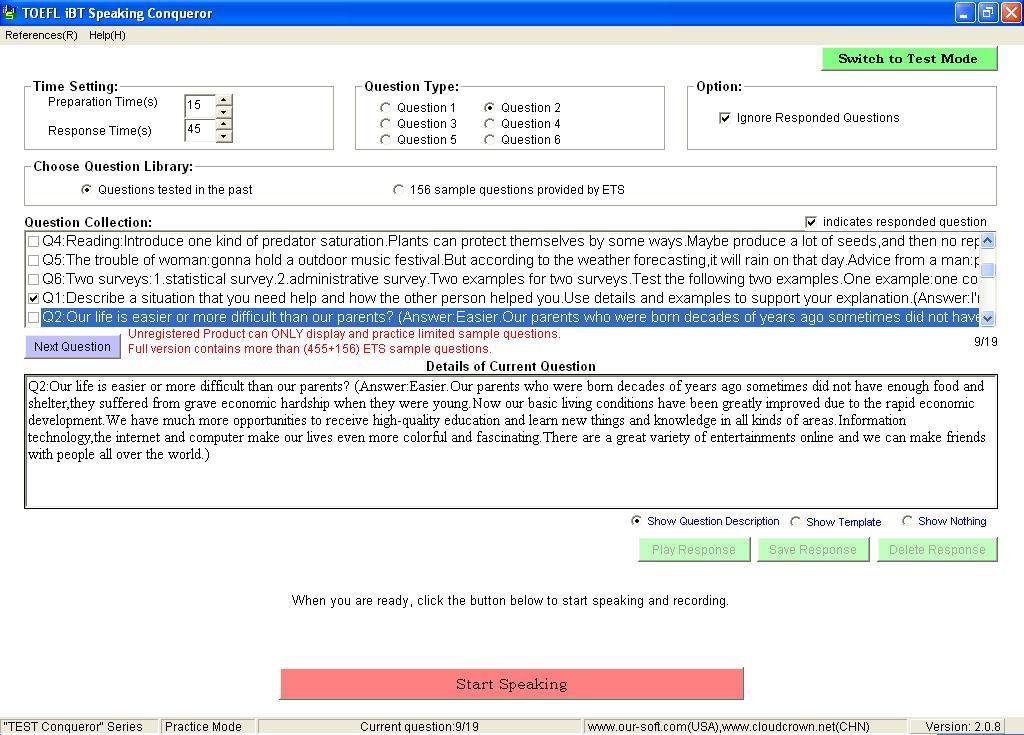
Task: Check the Q4 Reading predator saturation row checkbox
Action: [x=33, y=241]
